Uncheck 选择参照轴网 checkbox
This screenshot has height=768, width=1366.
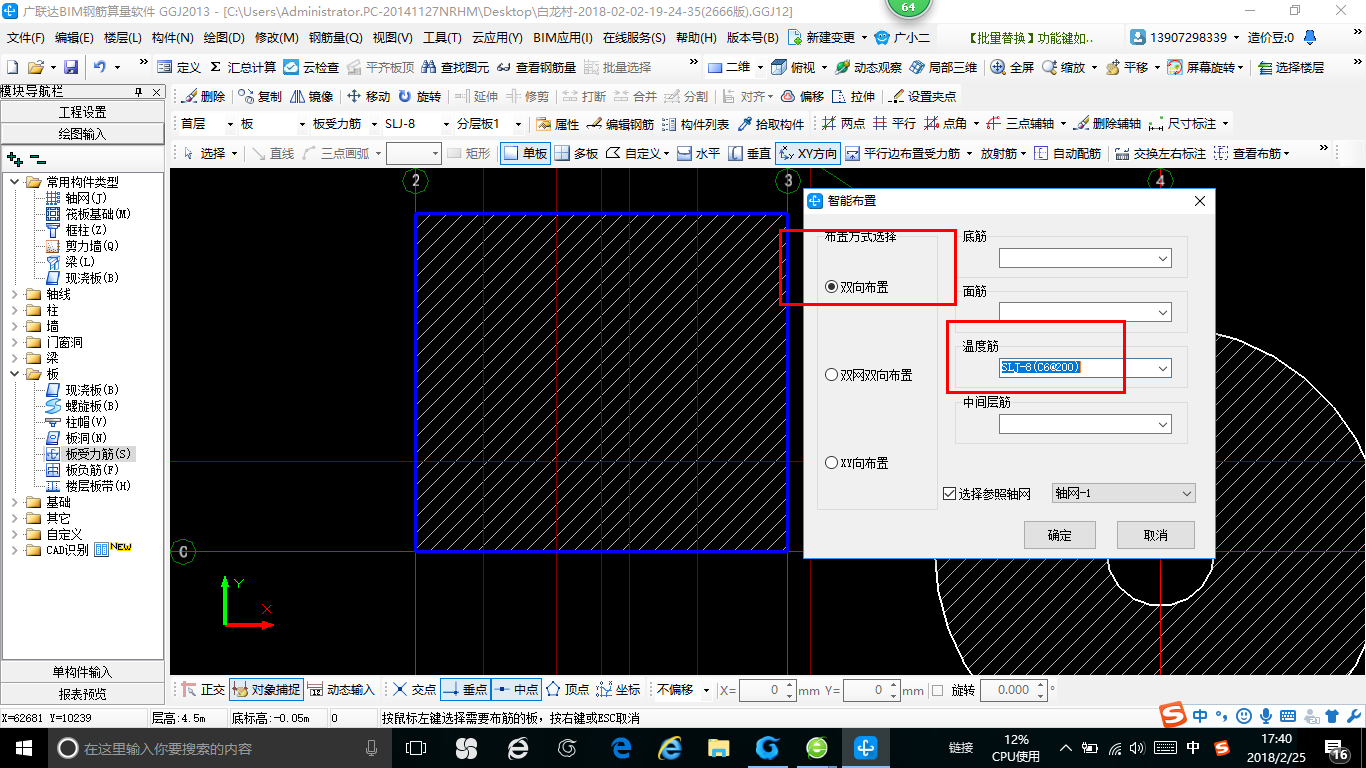(950, 494)
